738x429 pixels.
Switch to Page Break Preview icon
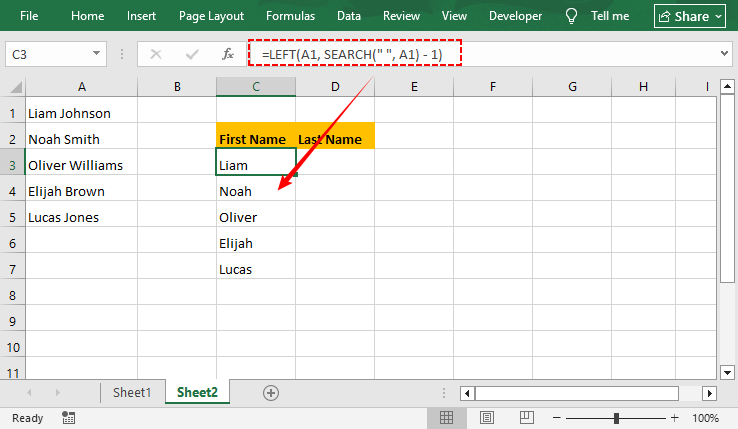click(x=527, y=417)
